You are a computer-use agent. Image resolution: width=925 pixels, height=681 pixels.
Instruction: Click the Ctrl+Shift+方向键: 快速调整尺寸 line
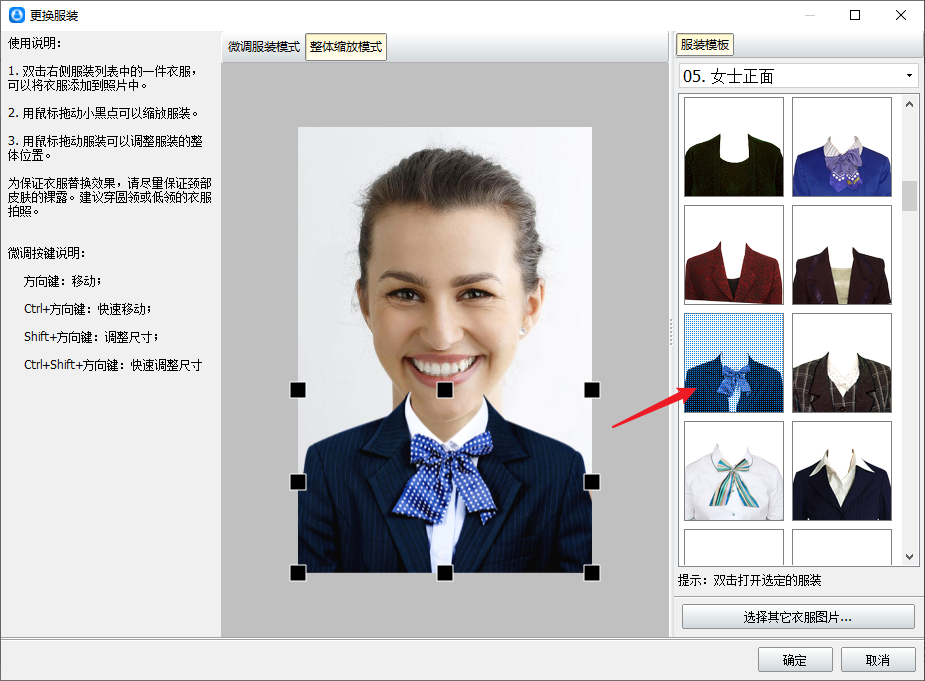point(113,365)
